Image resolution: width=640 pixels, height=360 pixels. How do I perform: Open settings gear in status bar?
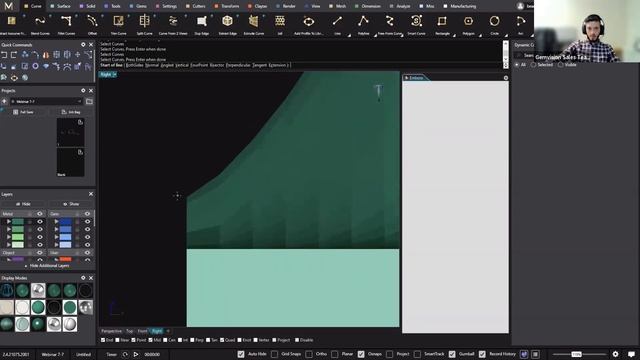click(616, 354)
